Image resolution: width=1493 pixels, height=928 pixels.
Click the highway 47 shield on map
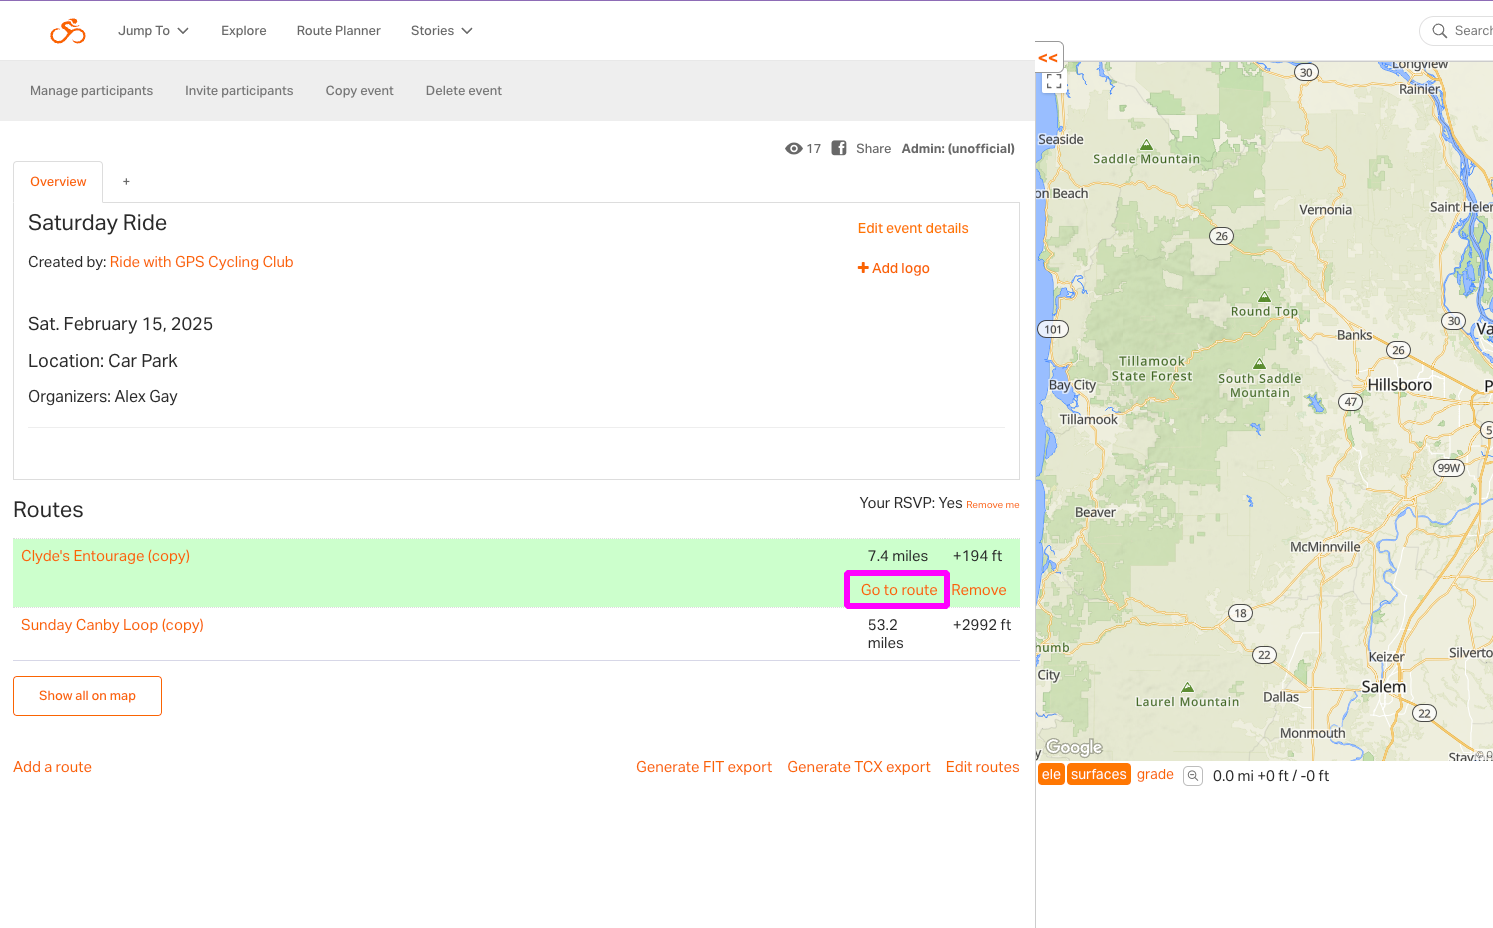click(1351, 402)
